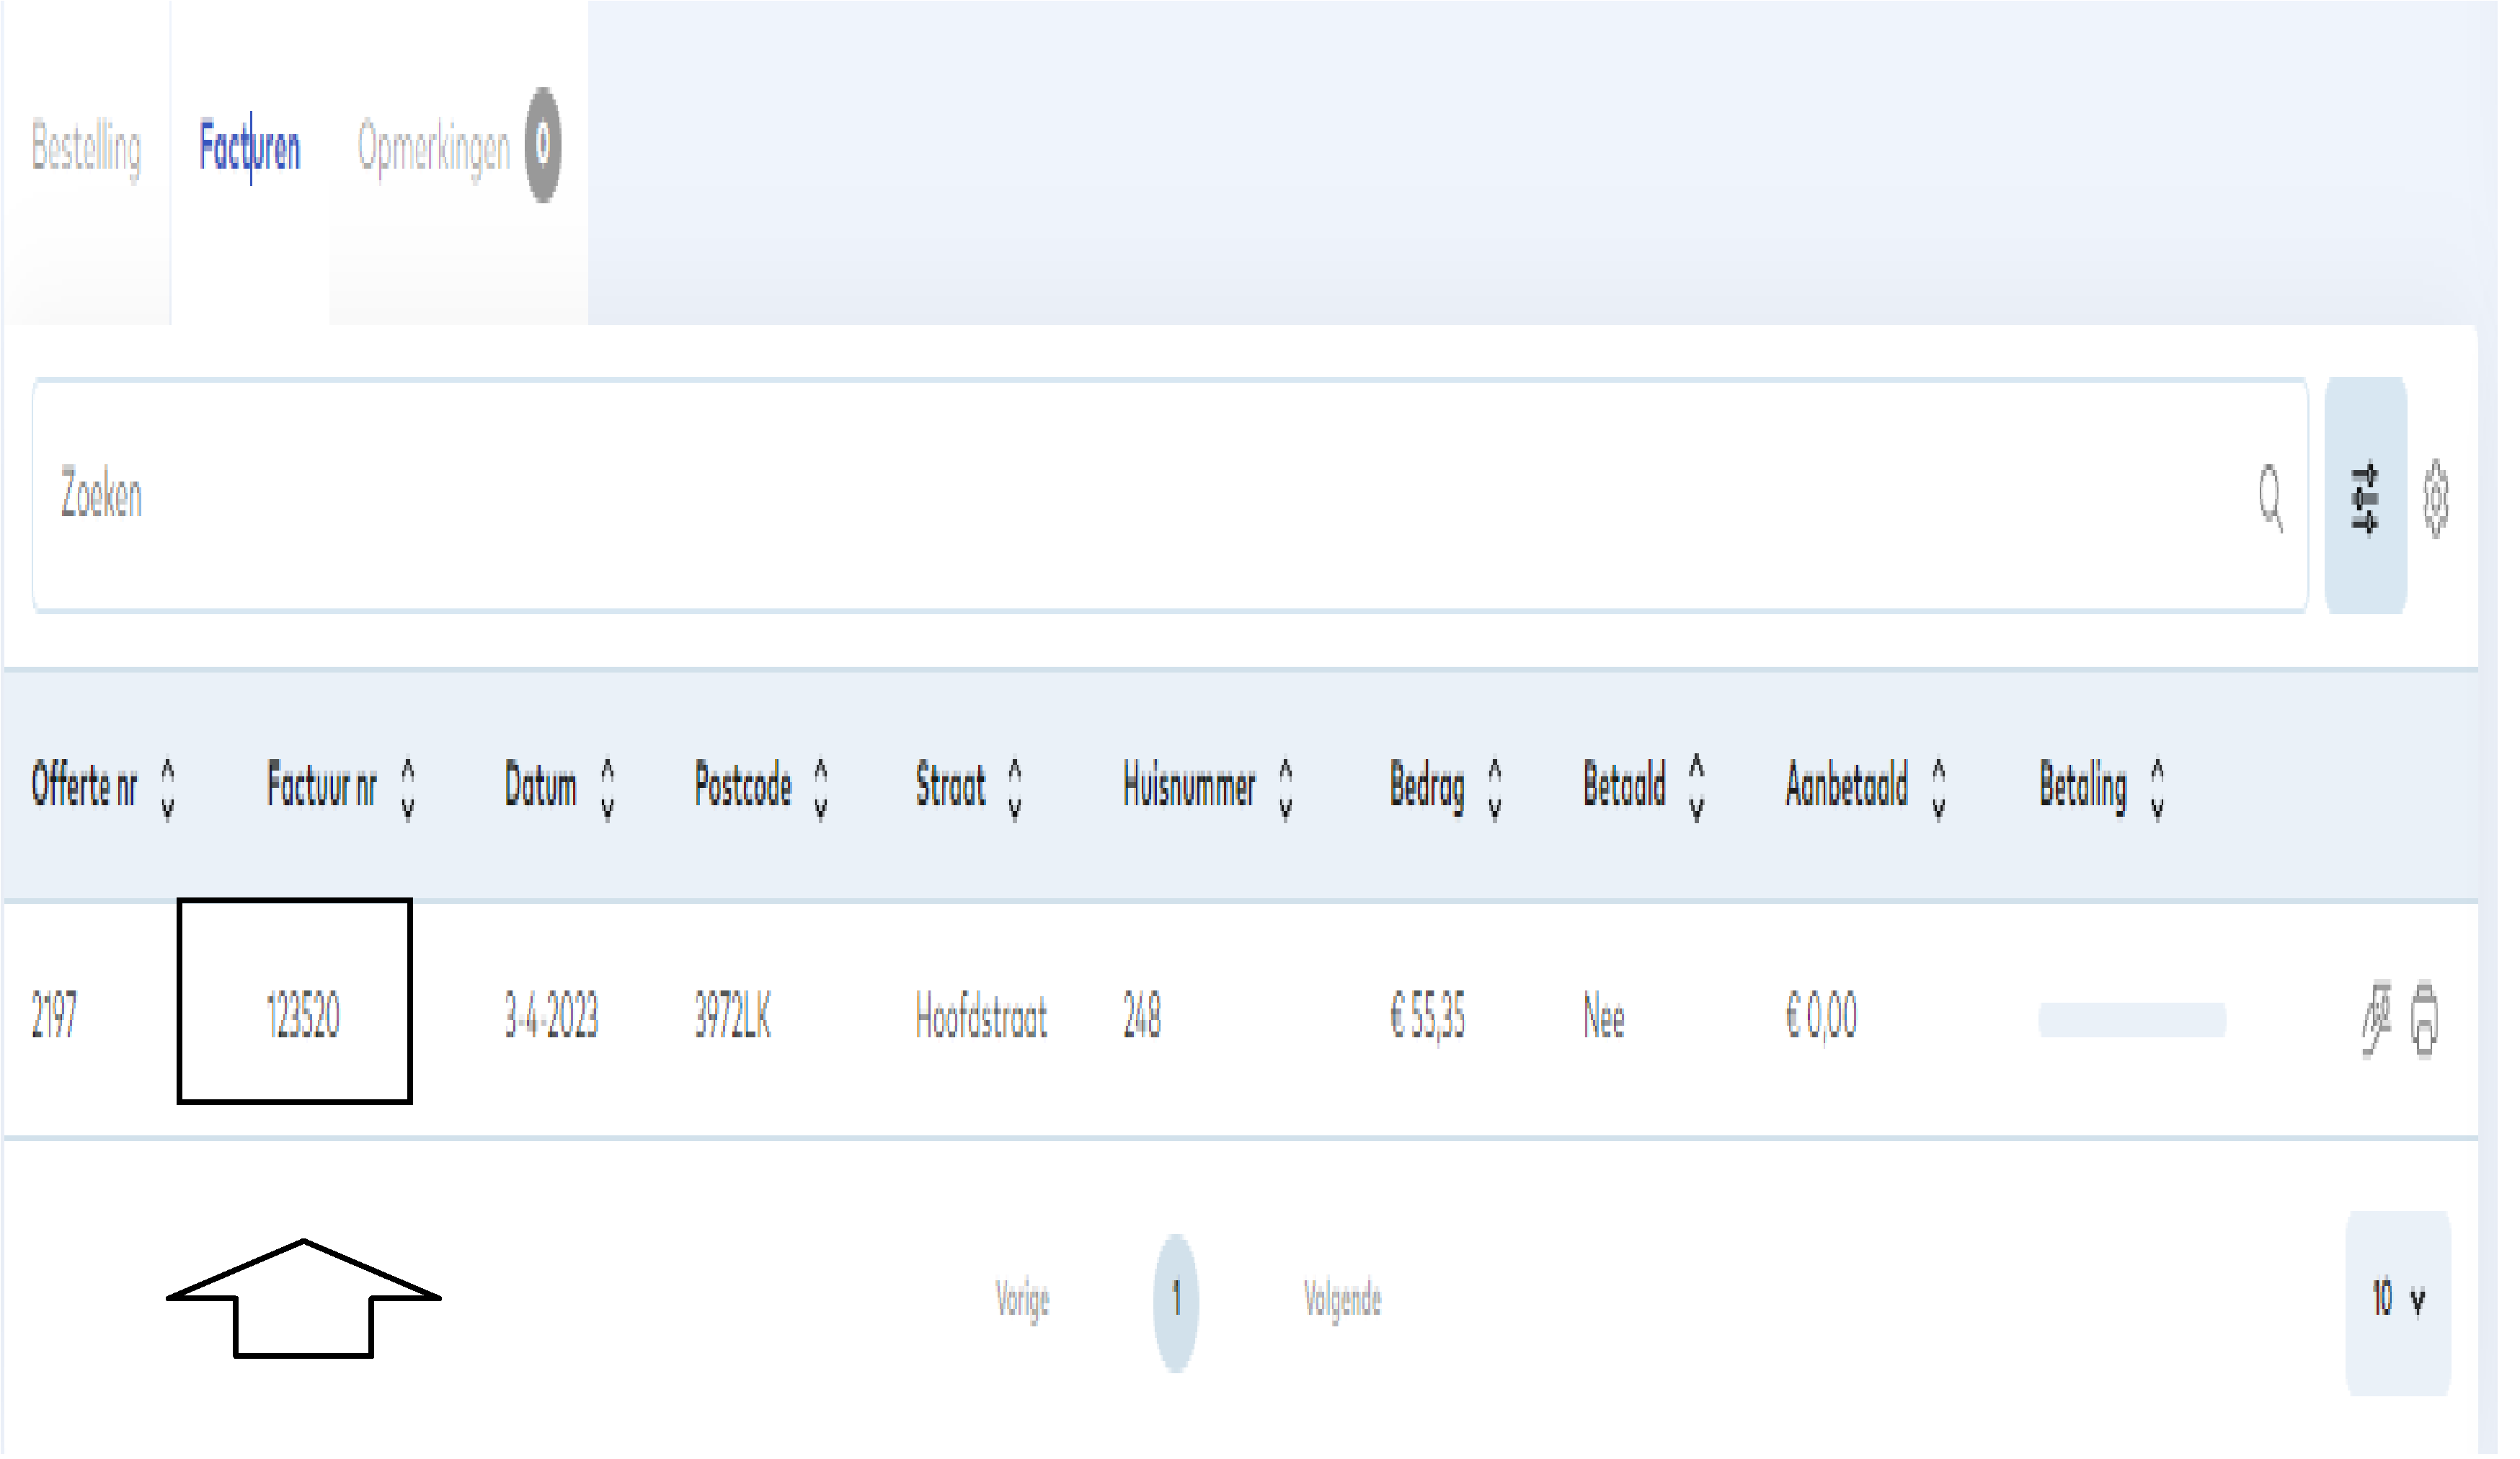Click the sign invoice pen icon
This screenshot has width=2520, height=1459.
2377,1020
